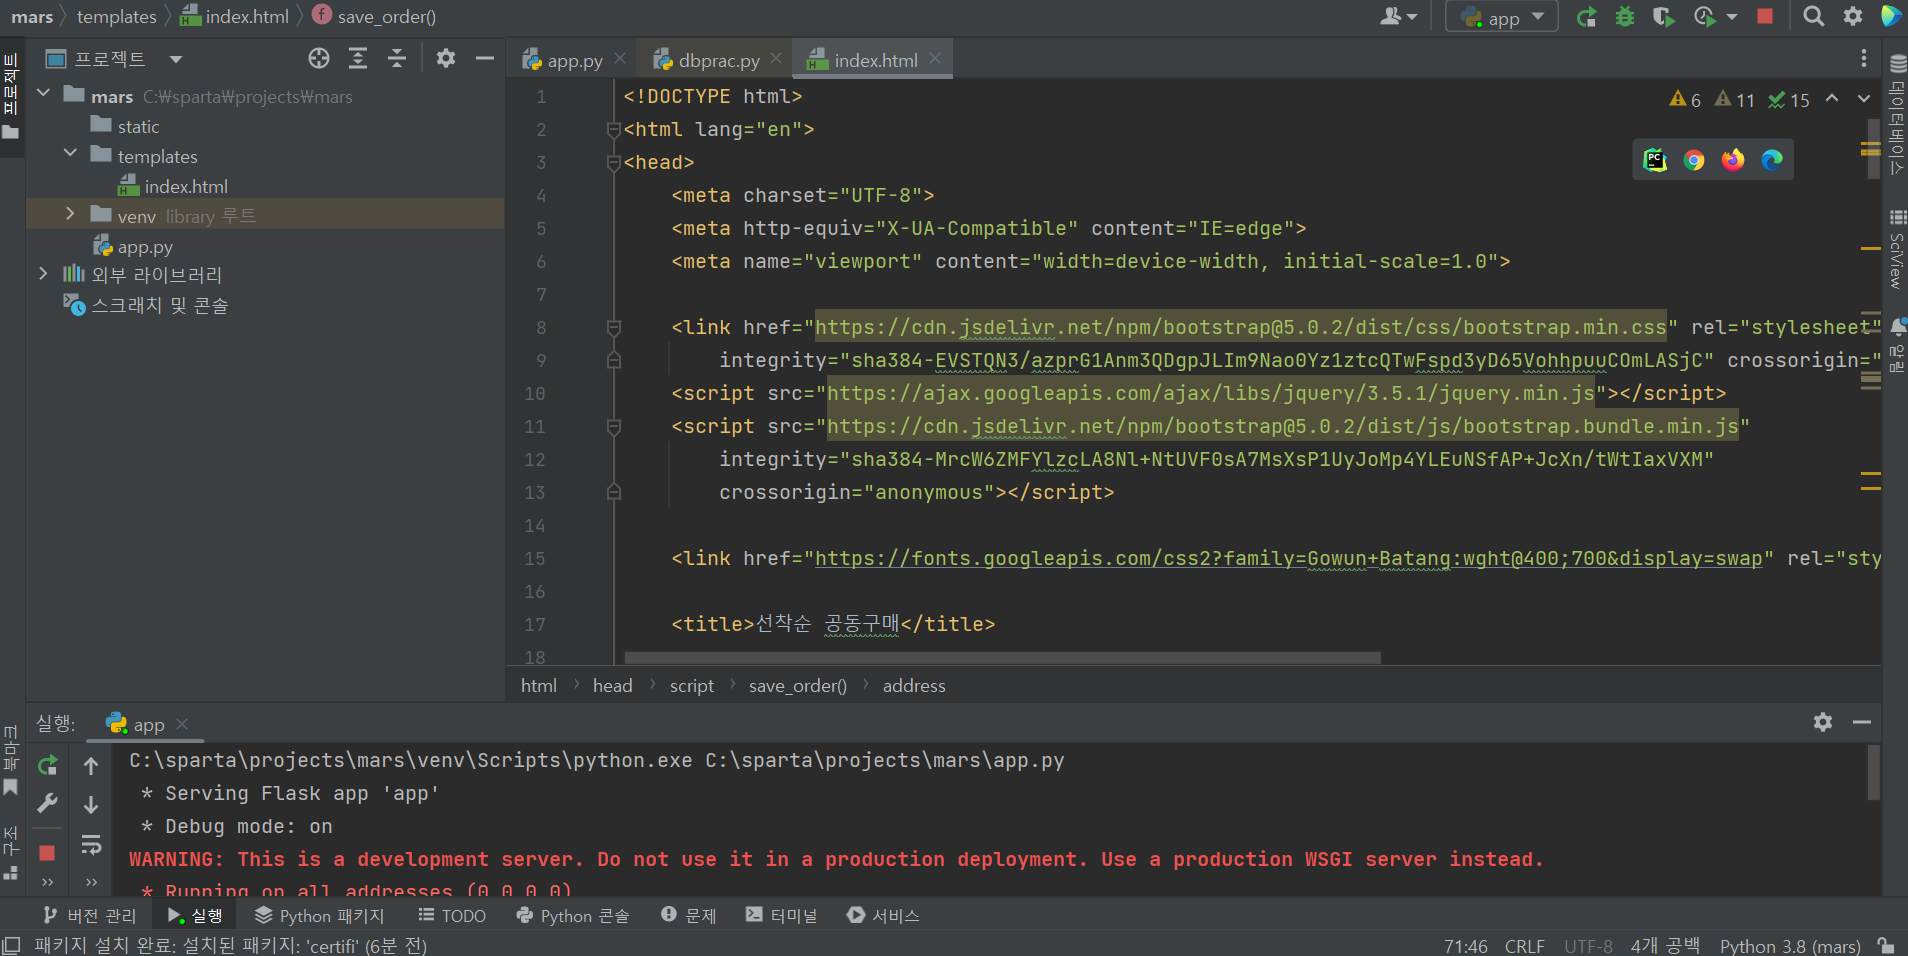The image size is (1908, 956).
Task: Jump down the stack trace in the Run panel
Action: click(x=91, y=804)
